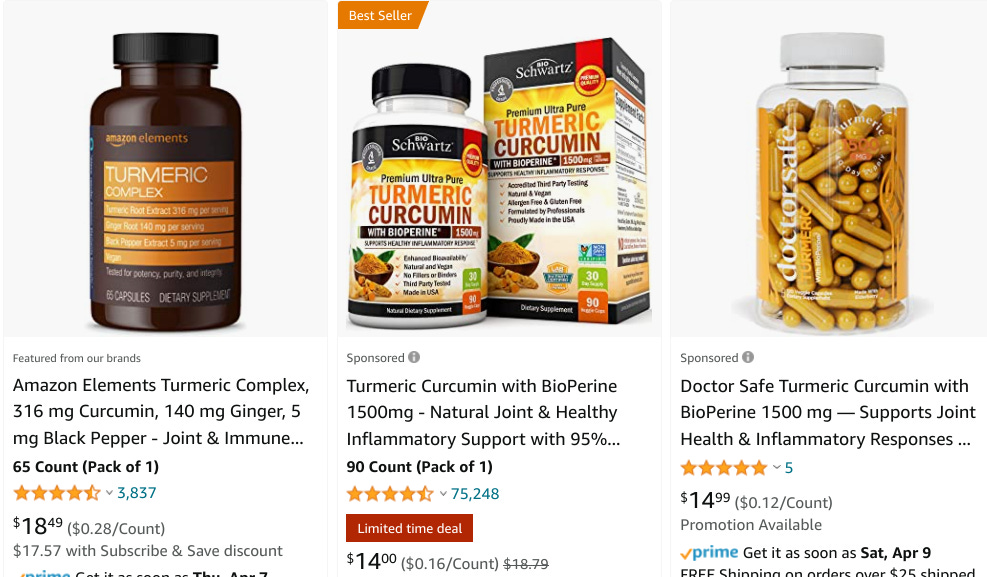987x577 pixels.
Task: Expand rating breakdown chevron beside 5 reviews
Action: pyautogui.click(x=777, y=468)
